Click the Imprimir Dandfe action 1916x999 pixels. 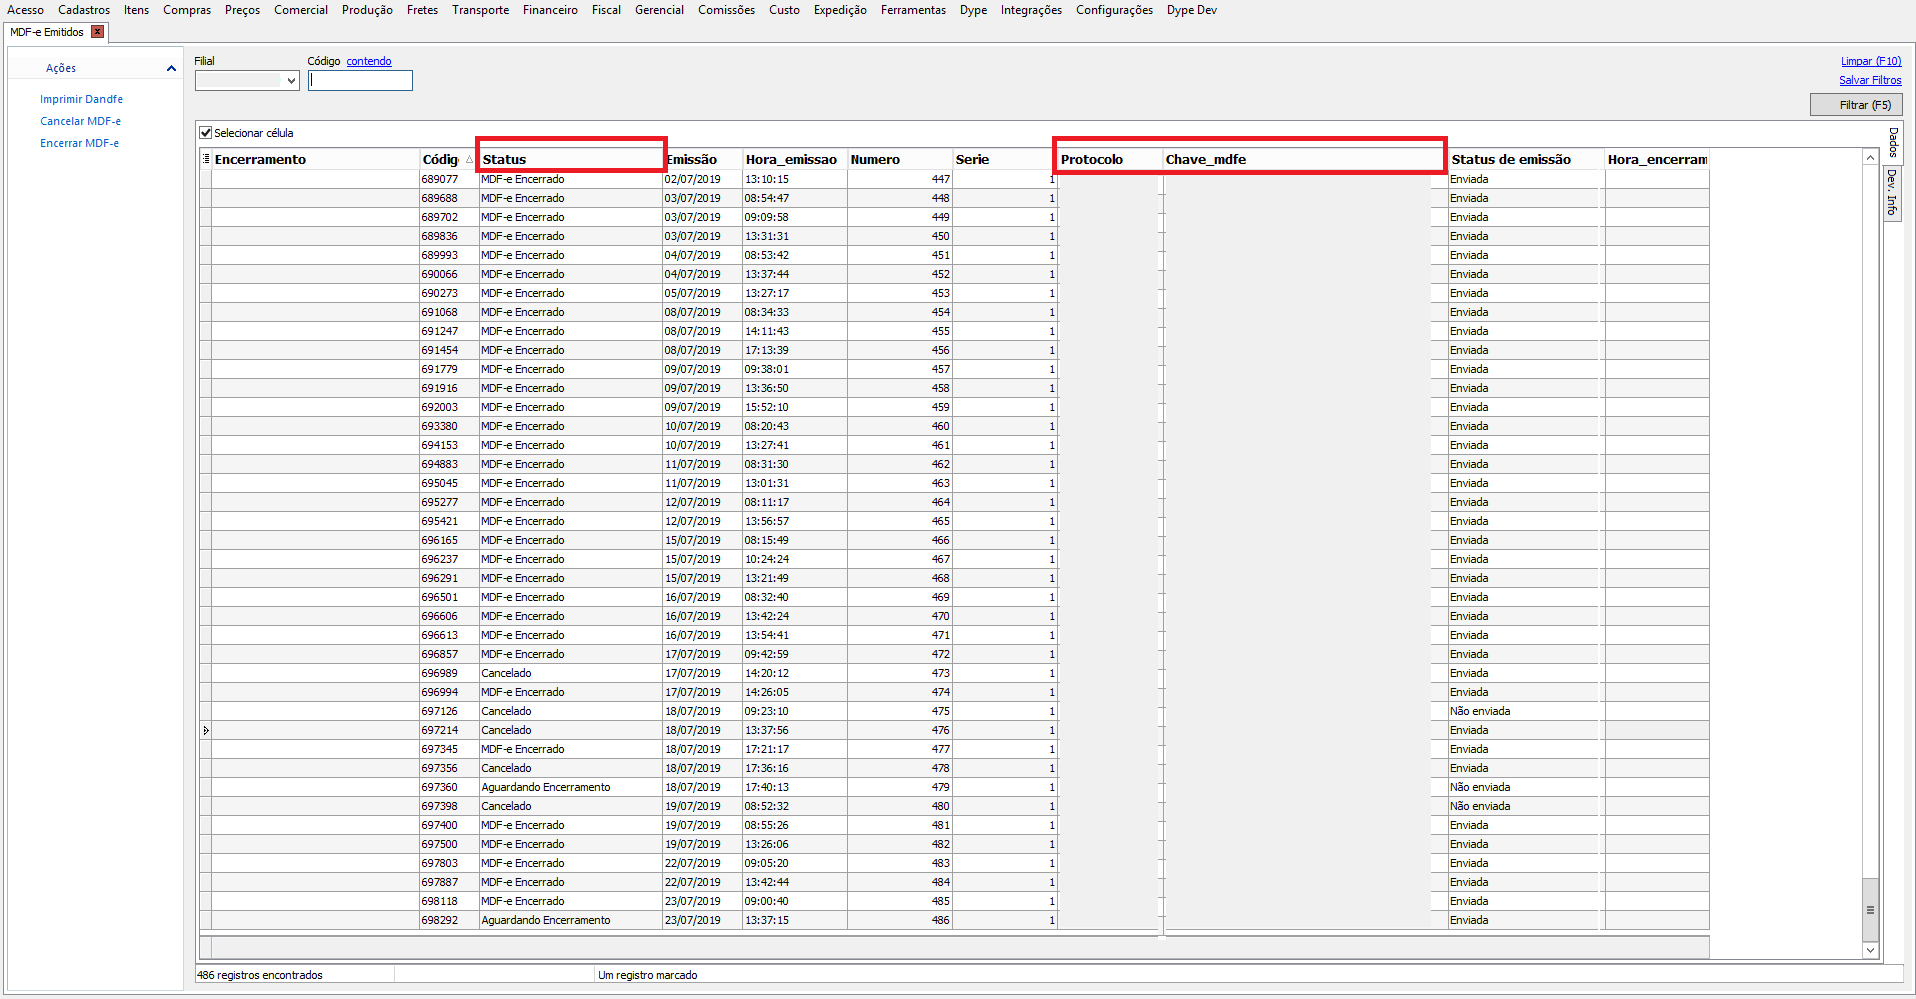[x=81, y=99]
